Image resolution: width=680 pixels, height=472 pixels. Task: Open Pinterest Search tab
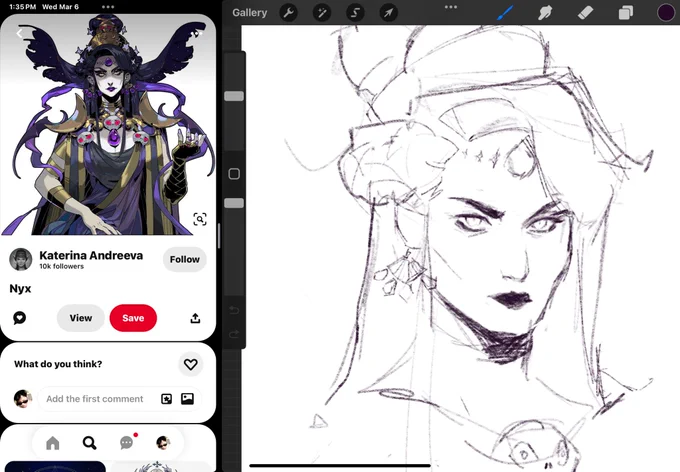coord(89,443)
